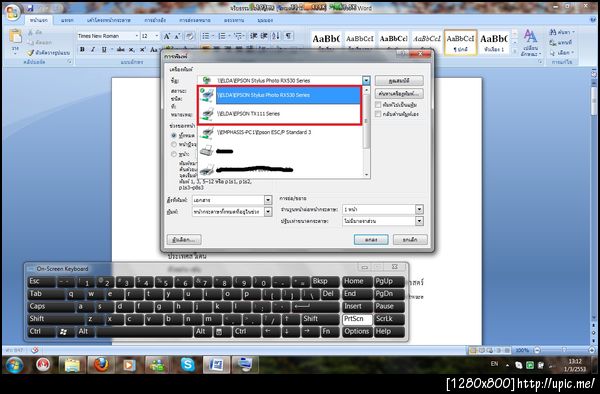This screenshot has width=600, height=394.
Task: Open the Change Styles icon
Action: [x=530, y=41]
